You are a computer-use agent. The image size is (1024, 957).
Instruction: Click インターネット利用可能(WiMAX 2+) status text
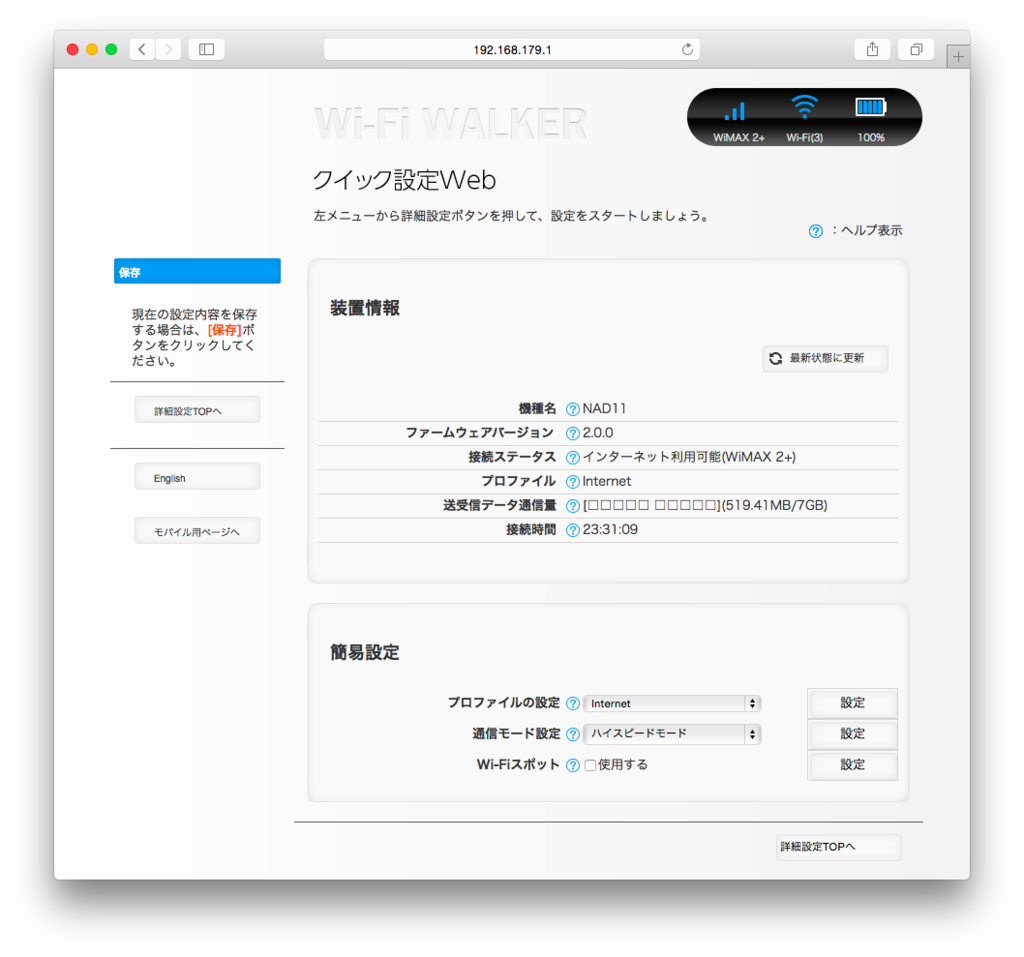point(689,457)
